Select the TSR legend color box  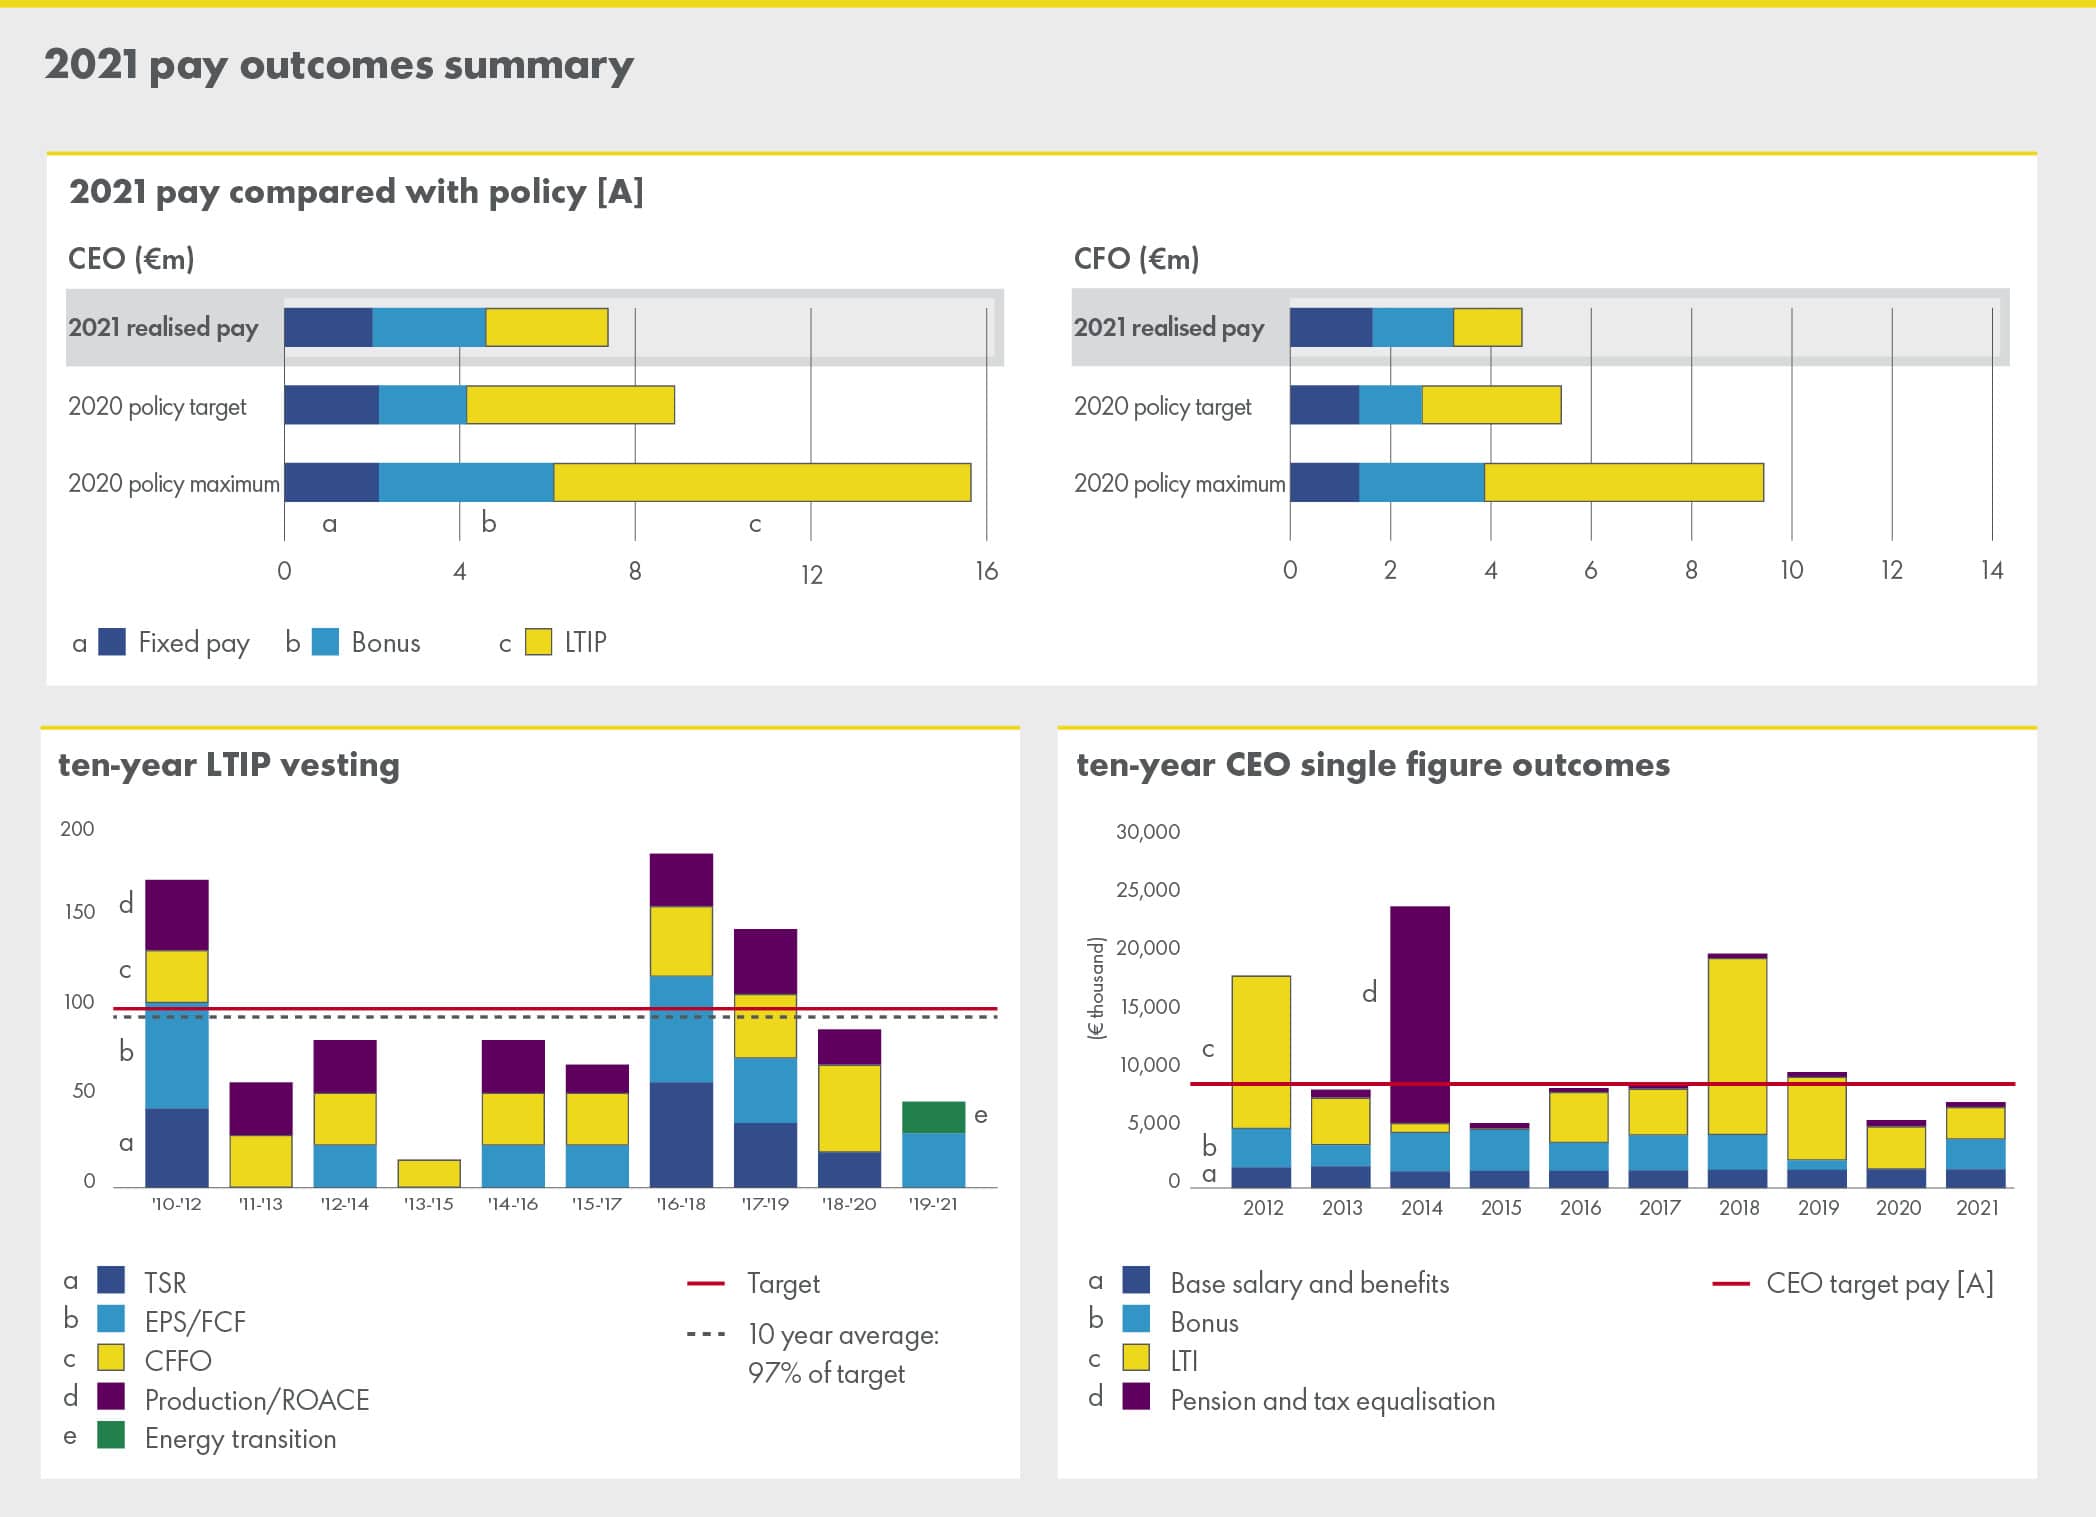click(x=111, y=1280)
